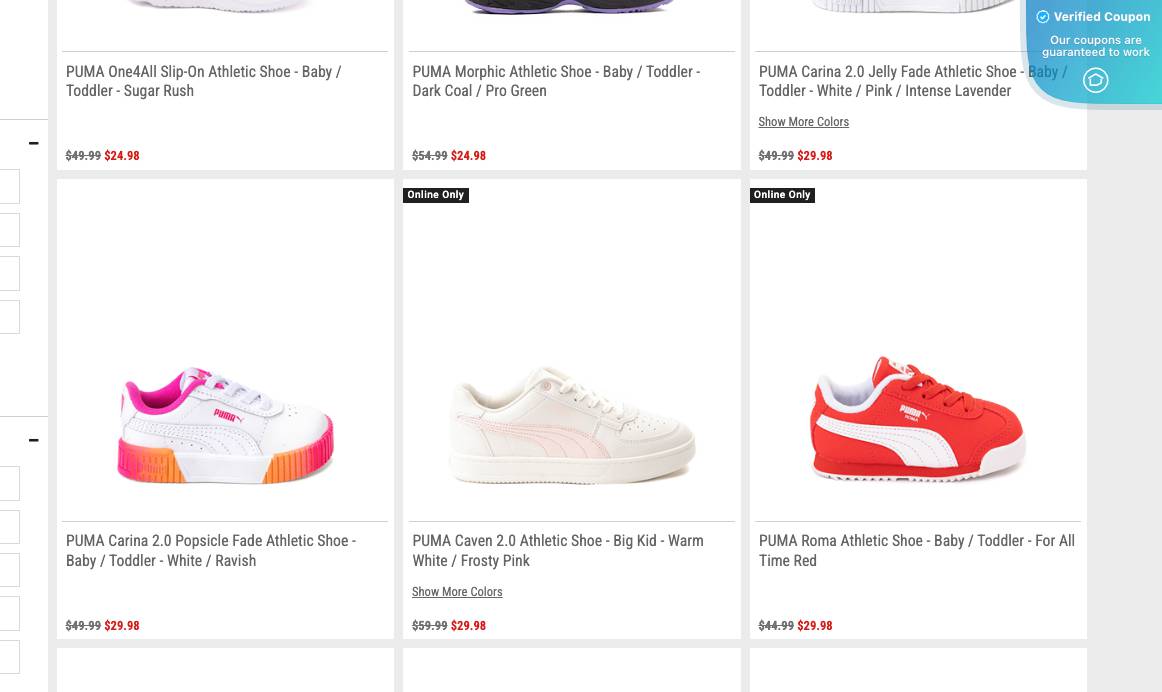1162x692 pixels.
Task: Open Show More Colors for Carina 2.0 Jelly Fade
Action: (x=803, y=122)
